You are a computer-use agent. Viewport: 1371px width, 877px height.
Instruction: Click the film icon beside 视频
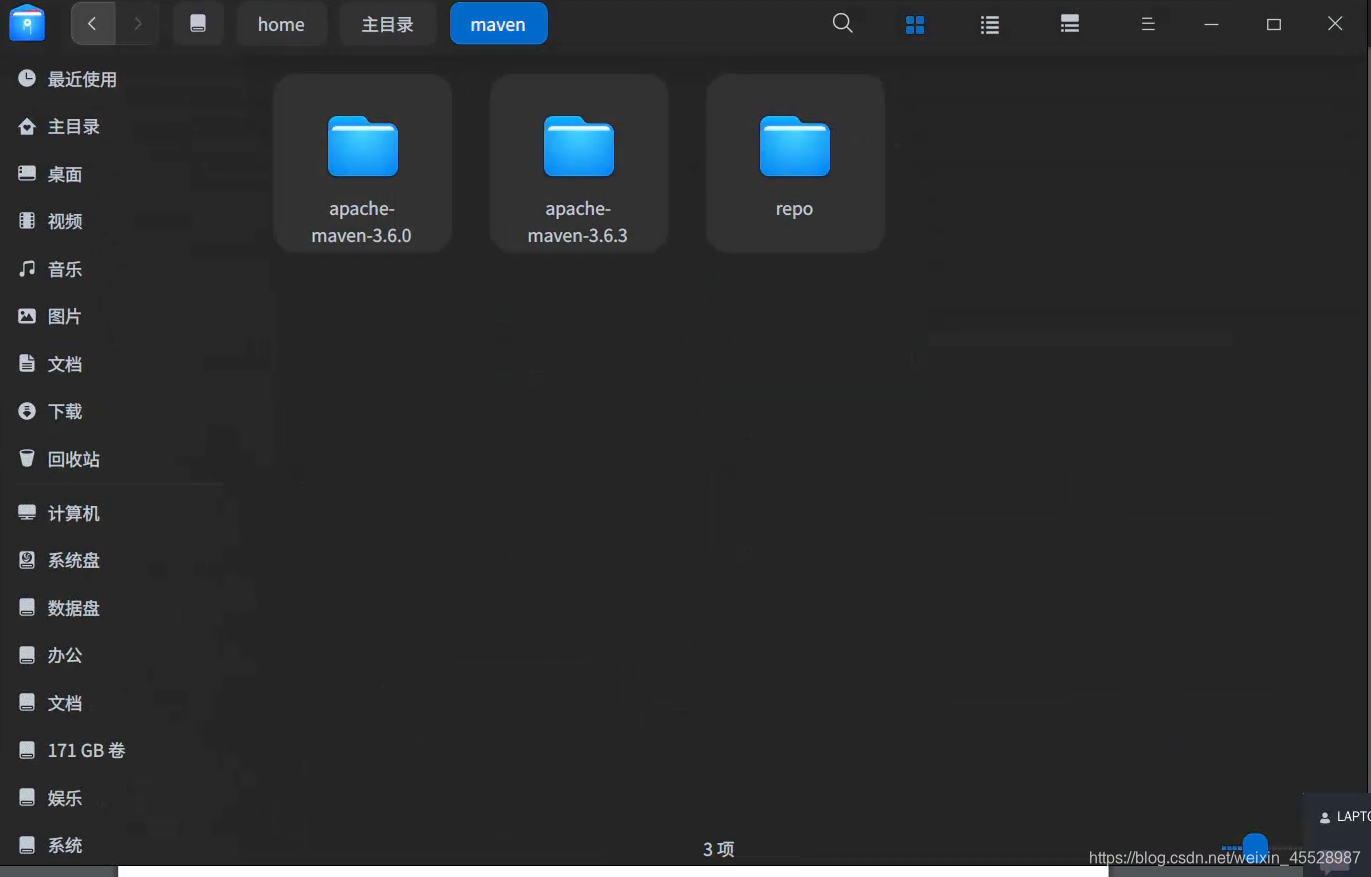point(27,221)
